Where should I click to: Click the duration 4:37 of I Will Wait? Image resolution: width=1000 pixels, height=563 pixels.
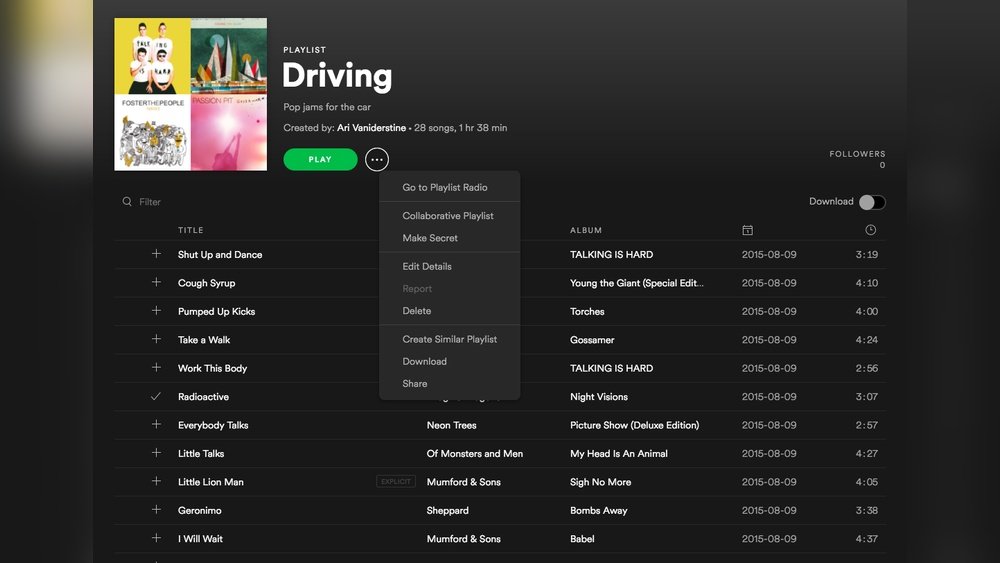coord(867,539)
